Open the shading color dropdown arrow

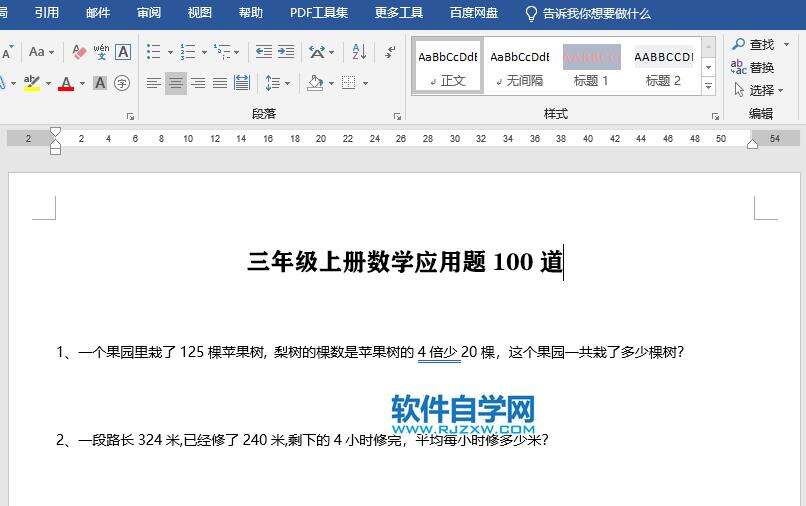(x=331, y=83)
